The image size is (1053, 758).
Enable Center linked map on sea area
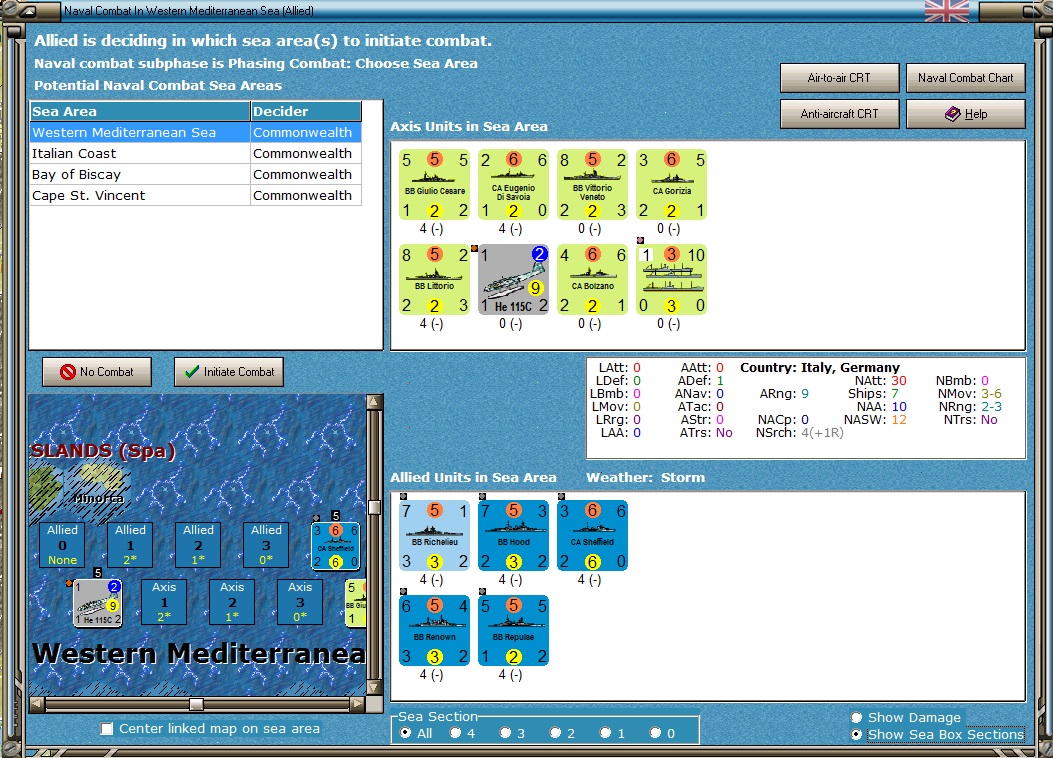pyautogui.click(x=106, y=728)
